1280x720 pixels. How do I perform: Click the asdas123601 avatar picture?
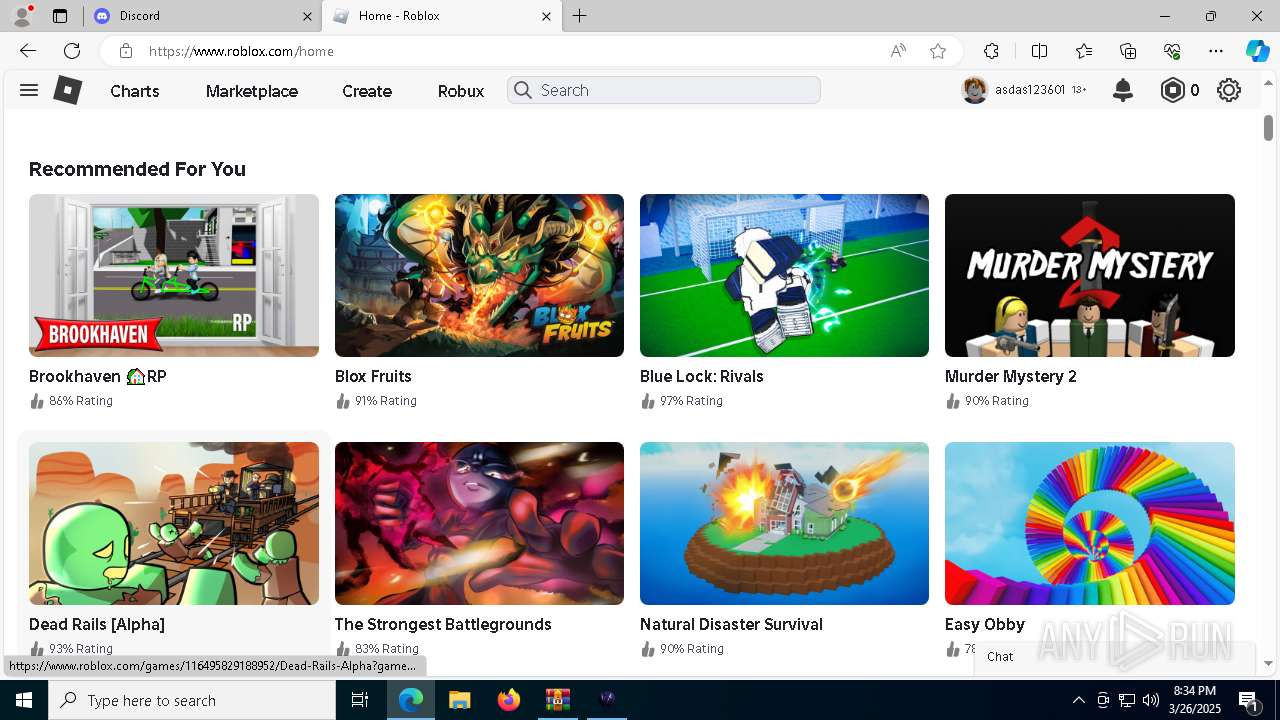(x=974, y=90)
